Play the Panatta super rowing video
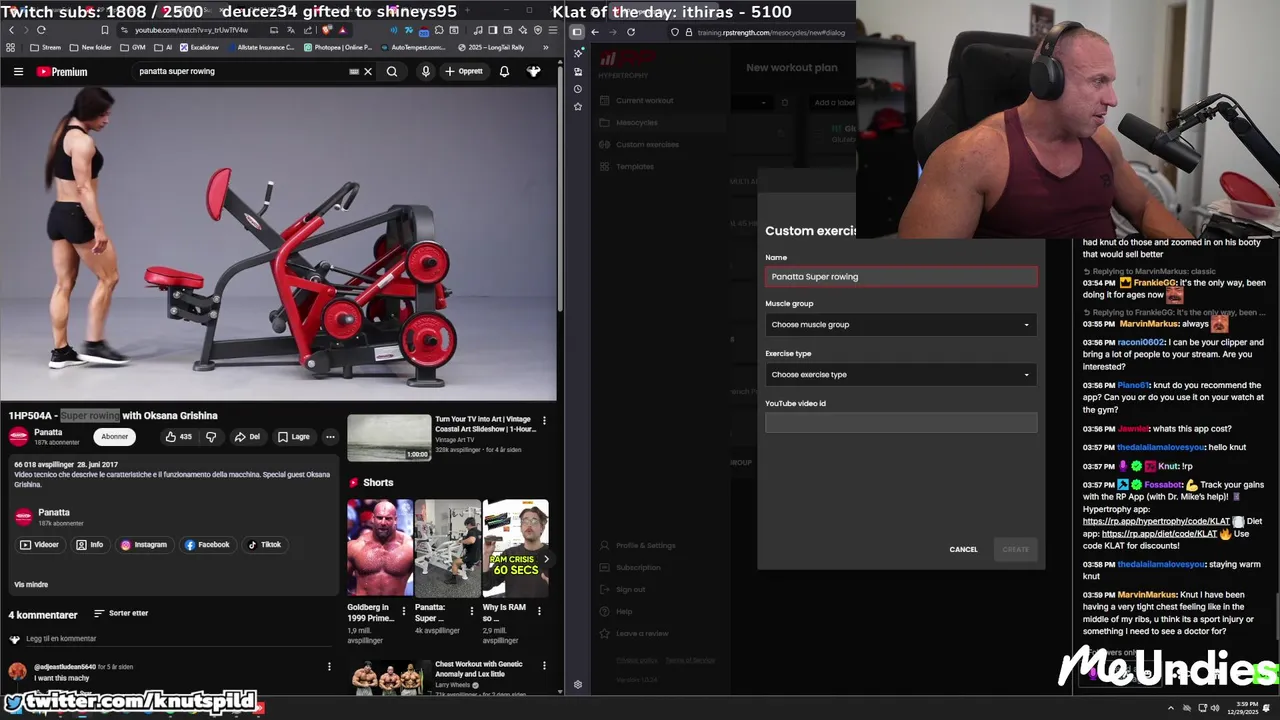 click(278, 244)
